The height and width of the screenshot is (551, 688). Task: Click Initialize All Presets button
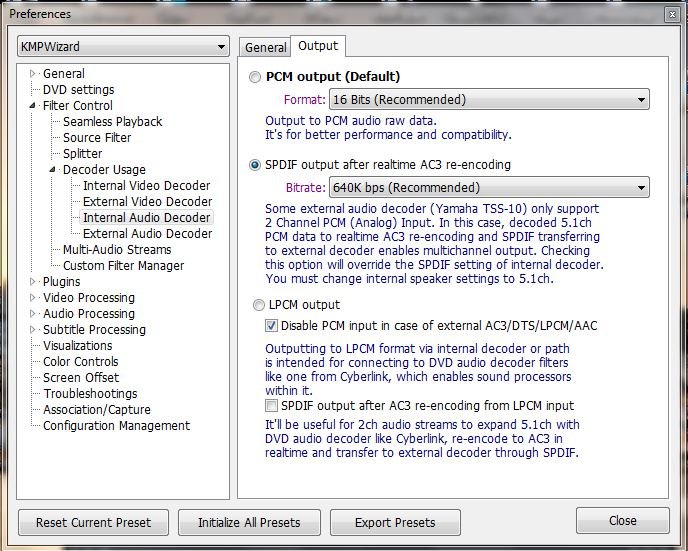249,522
